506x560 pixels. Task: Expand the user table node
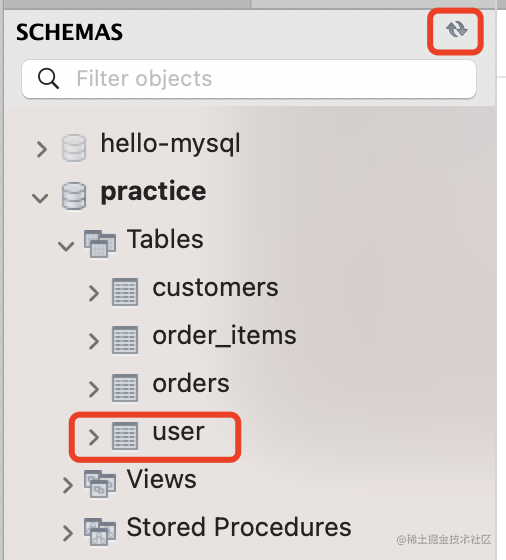click(x=94, y=437)
